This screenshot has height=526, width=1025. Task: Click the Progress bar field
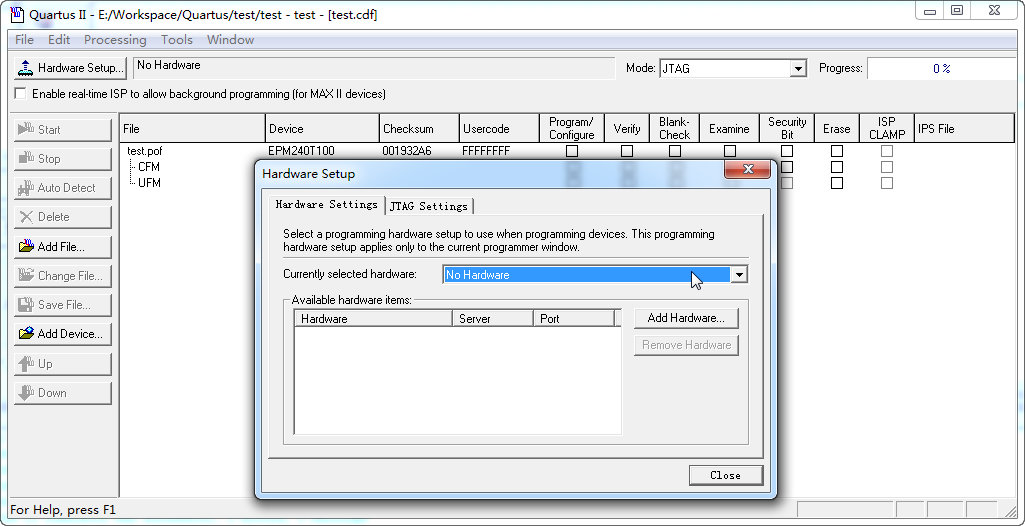click(x=940, y=69)
